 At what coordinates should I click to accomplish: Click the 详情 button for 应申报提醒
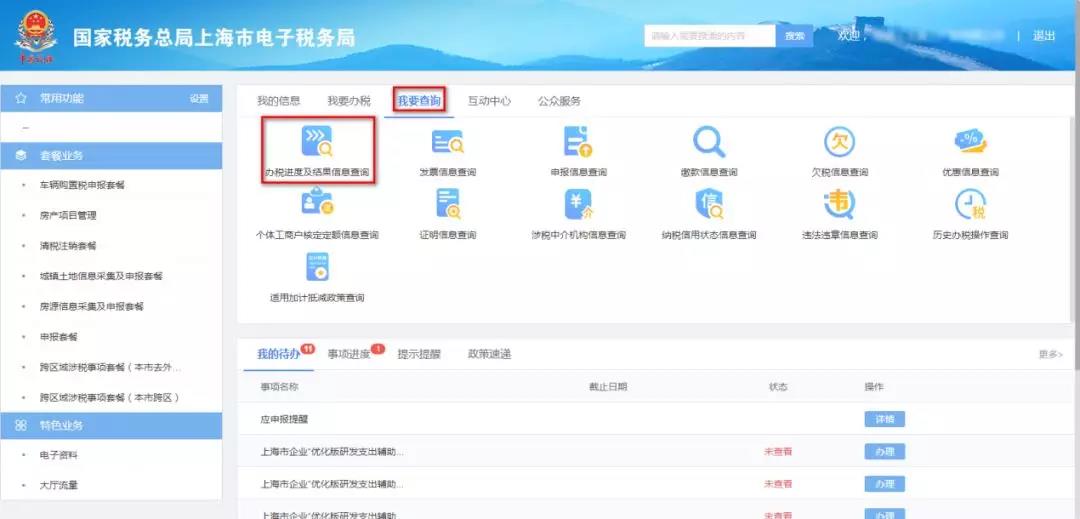[x=884, y=419]
